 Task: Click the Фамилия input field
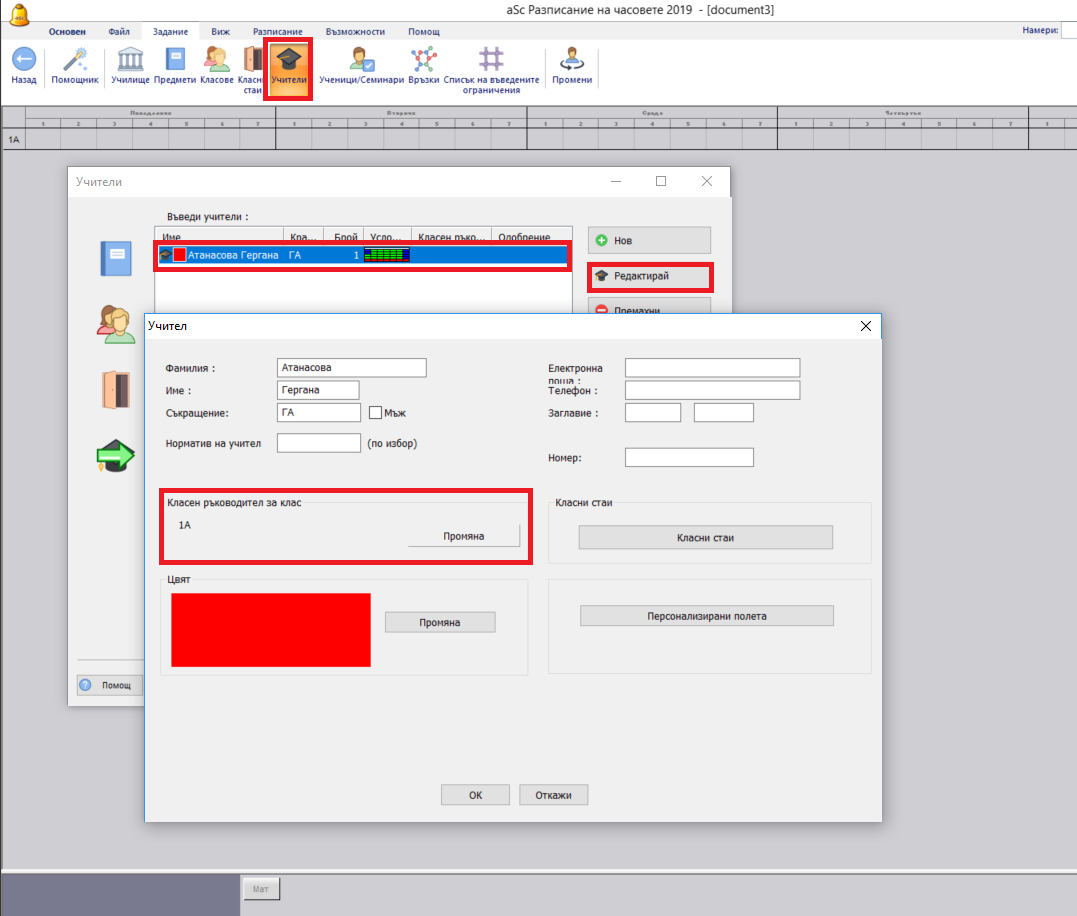(351, 368)
